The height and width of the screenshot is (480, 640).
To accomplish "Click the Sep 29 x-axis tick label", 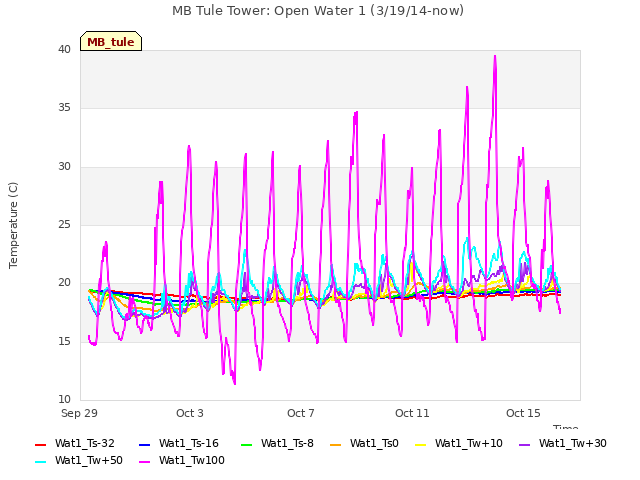I will [79, 413].
